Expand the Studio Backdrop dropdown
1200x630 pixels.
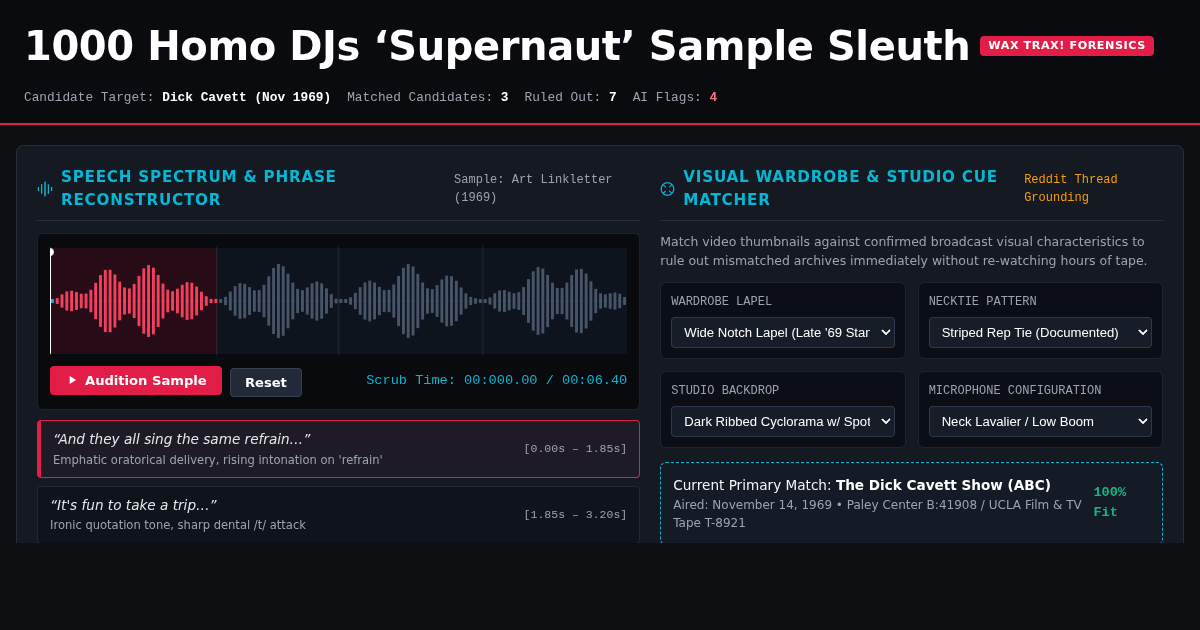click(783, 421)
